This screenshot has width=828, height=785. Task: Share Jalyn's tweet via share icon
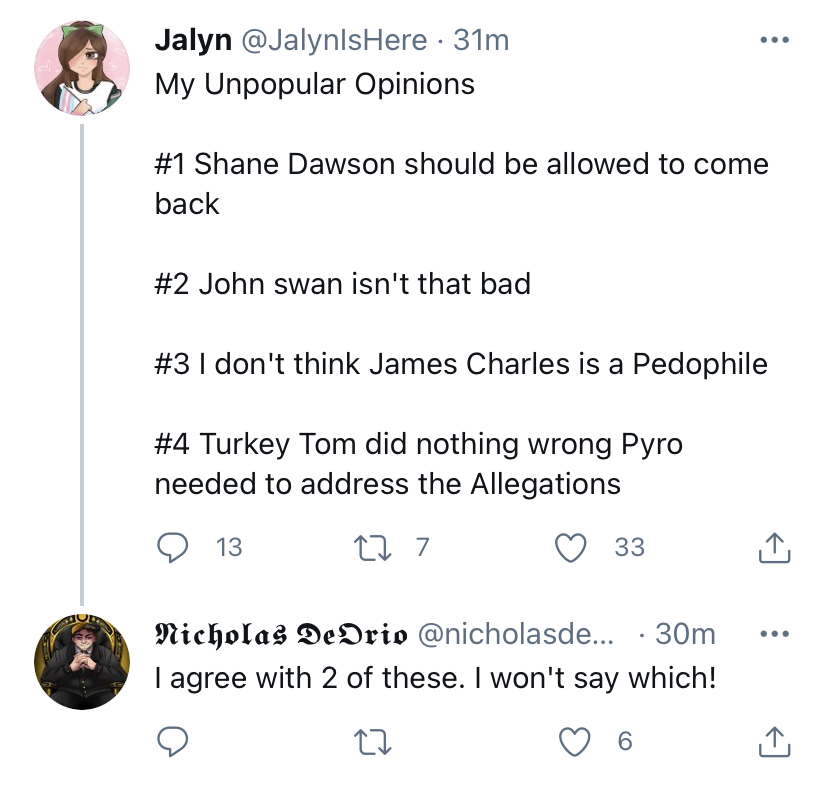774,548
